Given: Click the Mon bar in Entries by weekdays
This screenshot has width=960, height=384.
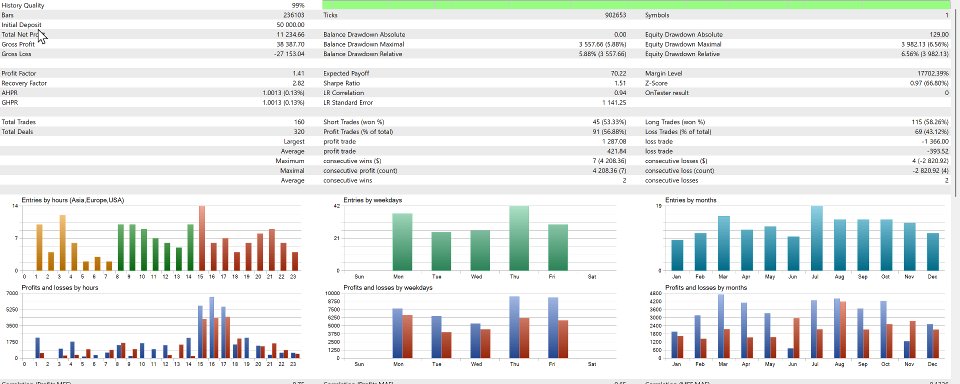Looking at the screenshot, I should tap(402, 242).
